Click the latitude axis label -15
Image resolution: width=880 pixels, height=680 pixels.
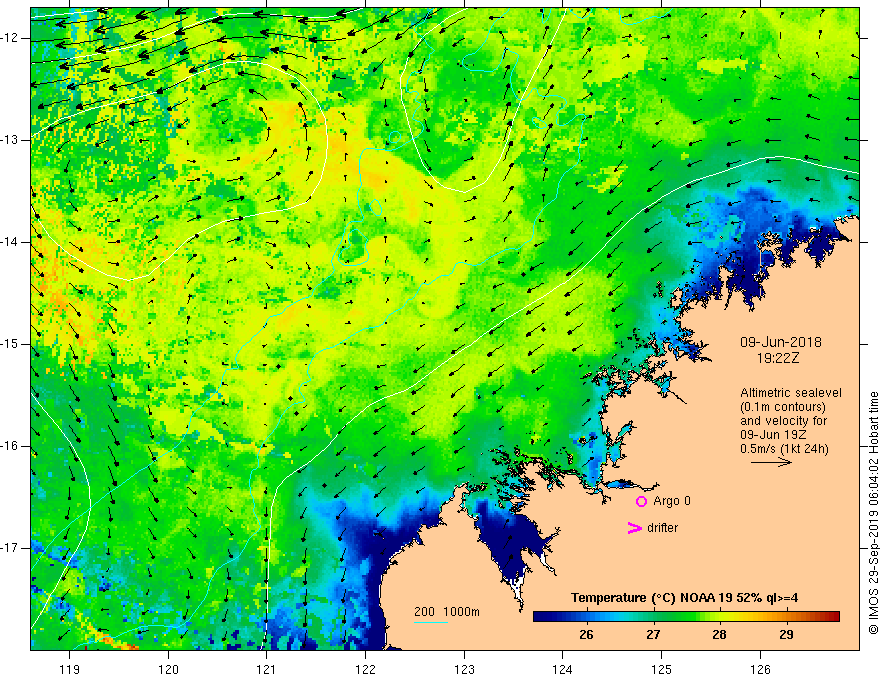[x=10, y=344]
